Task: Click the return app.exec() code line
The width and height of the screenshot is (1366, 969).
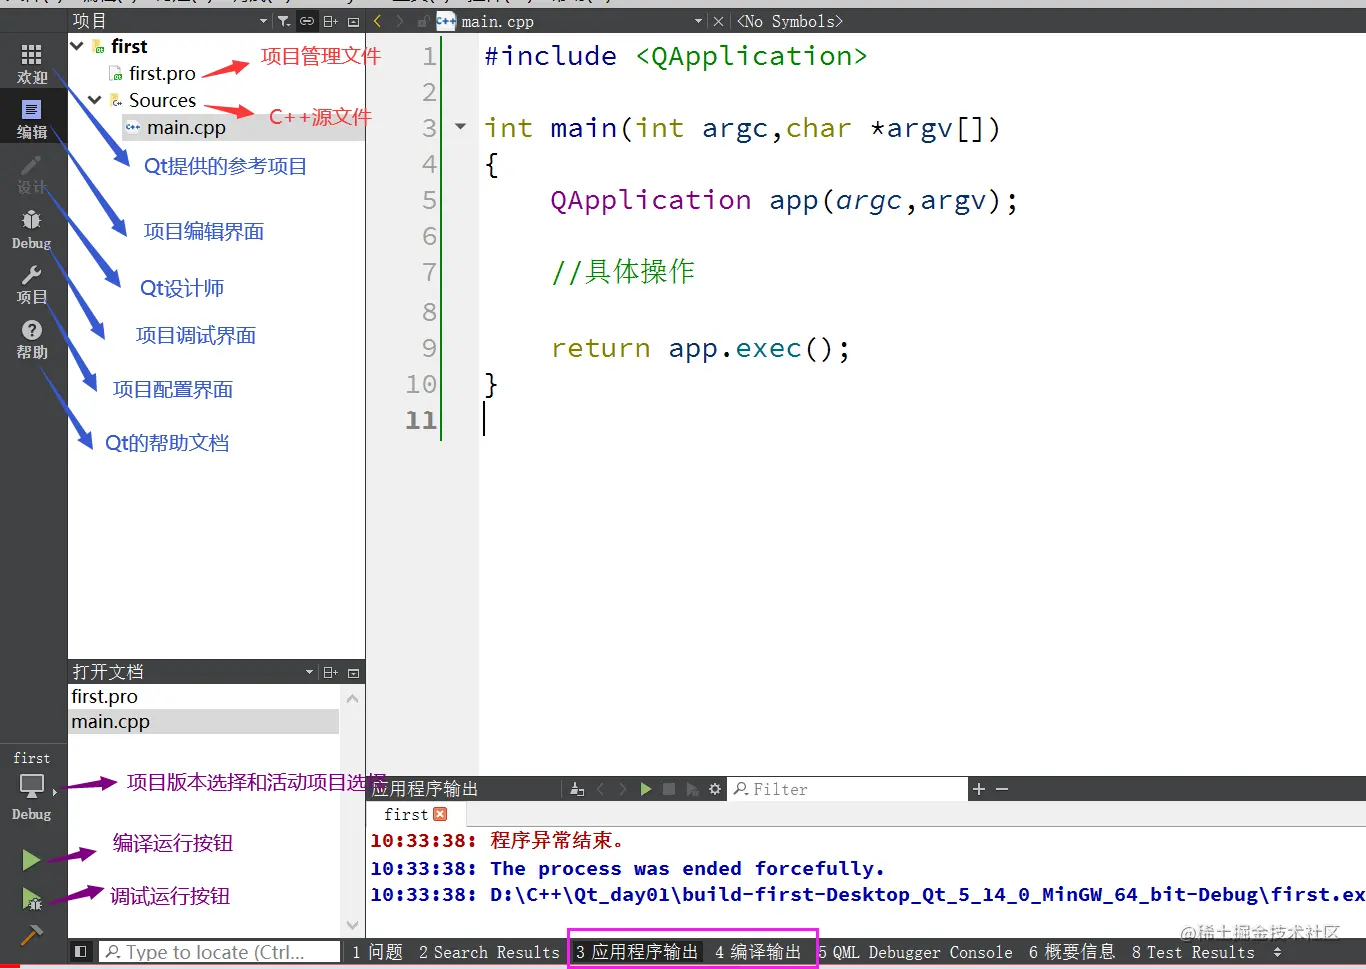Action: (700, 348)
